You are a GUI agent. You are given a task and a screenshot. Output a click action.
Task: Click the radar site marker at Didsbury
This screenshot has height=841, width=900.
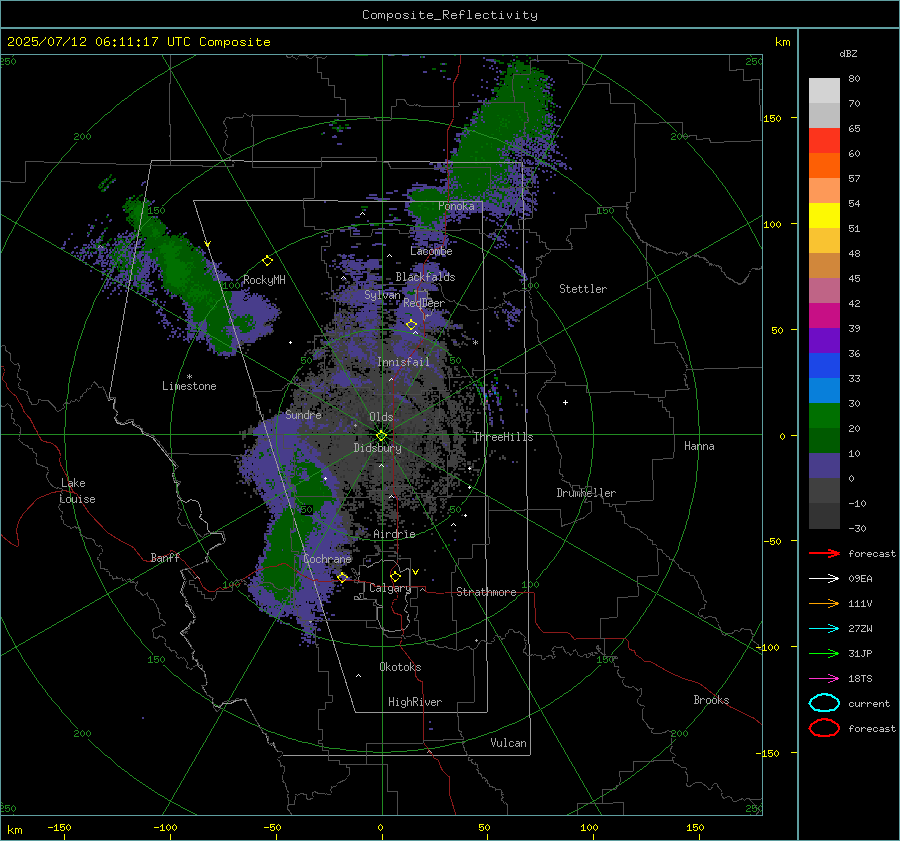(x=382, y=436)
